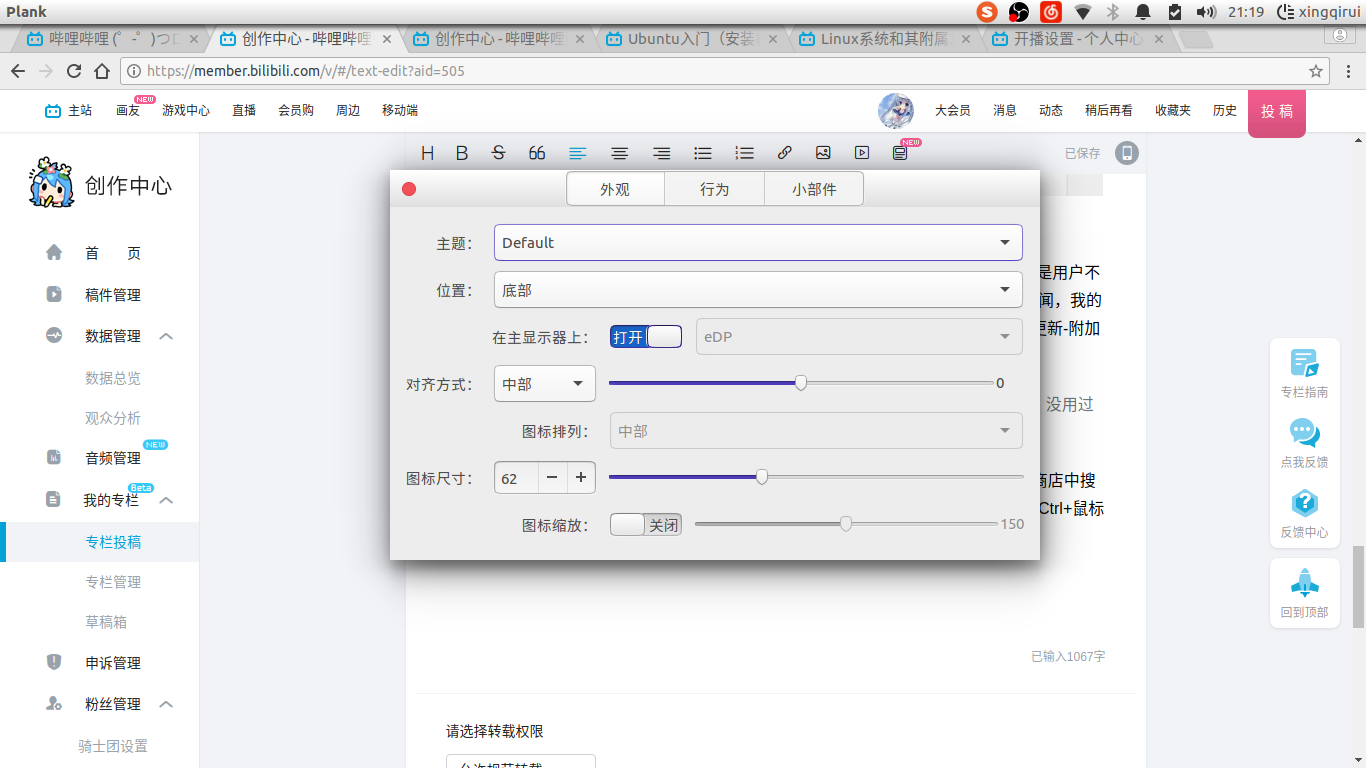1366x768 pixels.
Task: Open 专栏指南 guide icon
Action: [1304, 374]
